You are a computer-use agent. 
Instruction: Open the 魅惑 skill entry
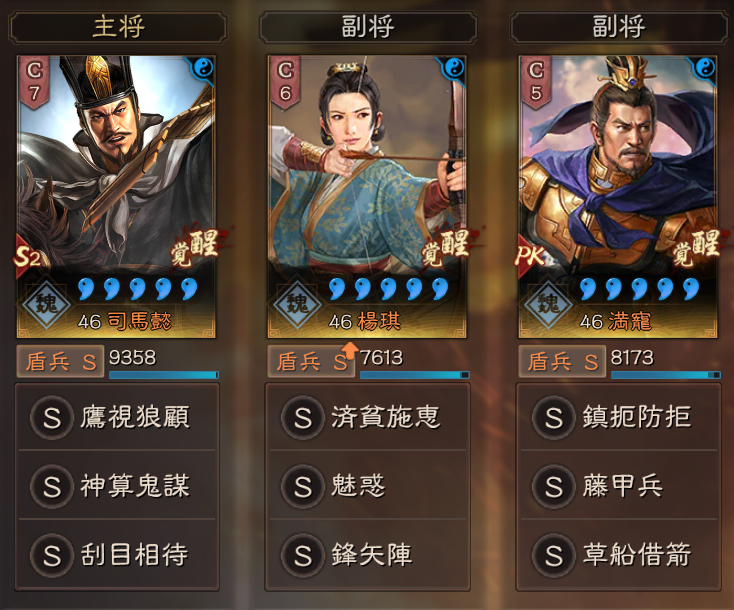point(368,485)
